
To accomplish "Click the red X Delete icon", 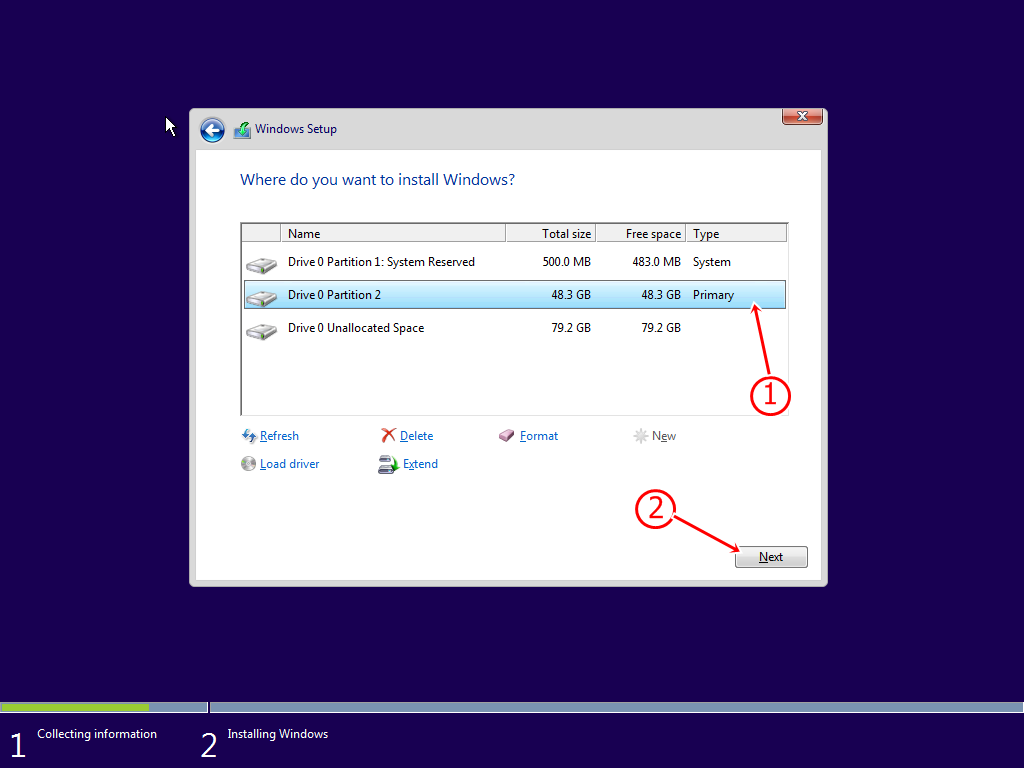I will [389, 435].
